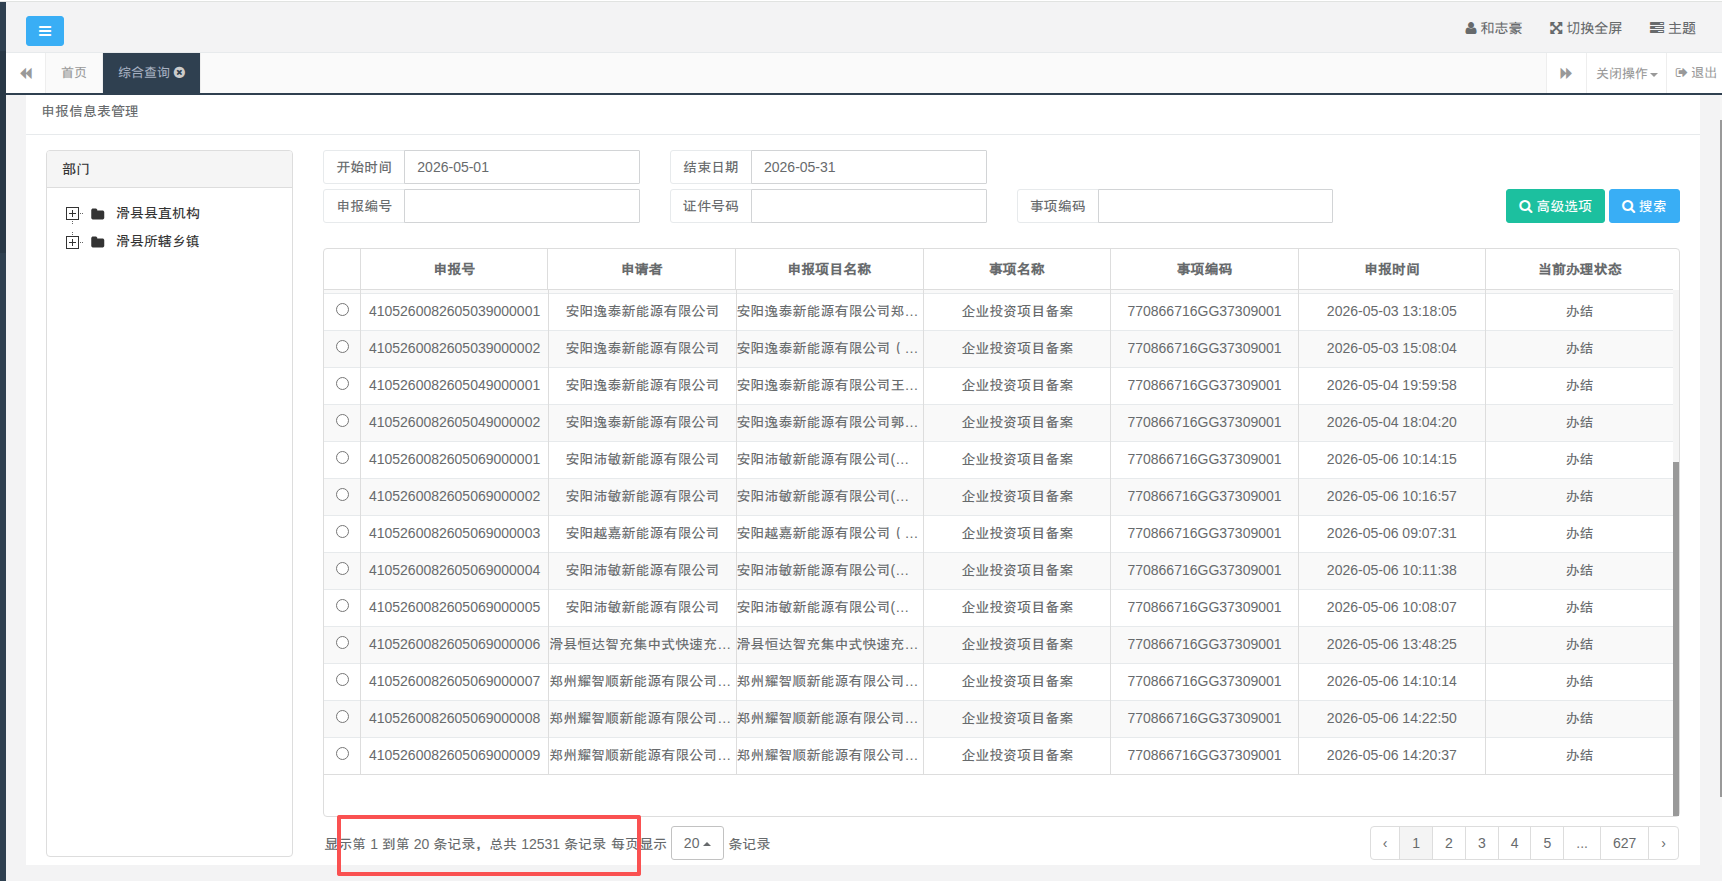This screenshot has height=881, width=1722.
Task: Expand the 滑县县直机构 tree node
Action: coord(72,213)
